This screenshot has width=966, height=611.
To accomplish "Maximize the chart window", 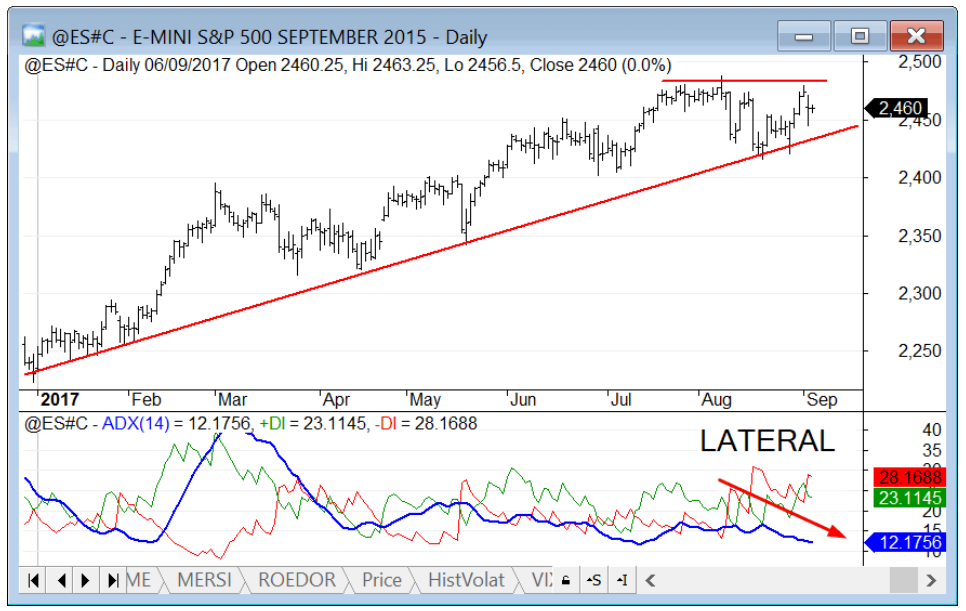I will pyautogui.click(x=860, y=37).
